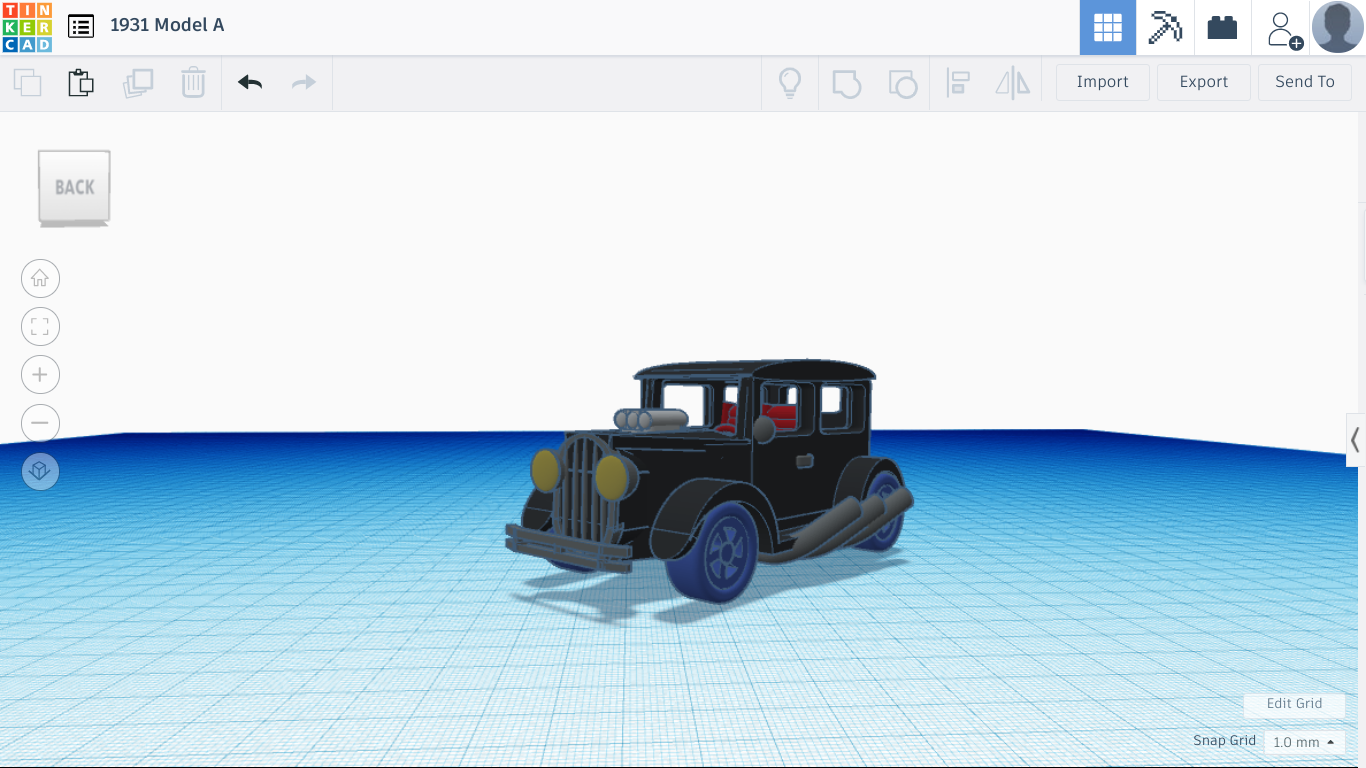The width and height of the screenshot is (1366, 768).
Task: Click the Import button
Action: [1102, 81]
